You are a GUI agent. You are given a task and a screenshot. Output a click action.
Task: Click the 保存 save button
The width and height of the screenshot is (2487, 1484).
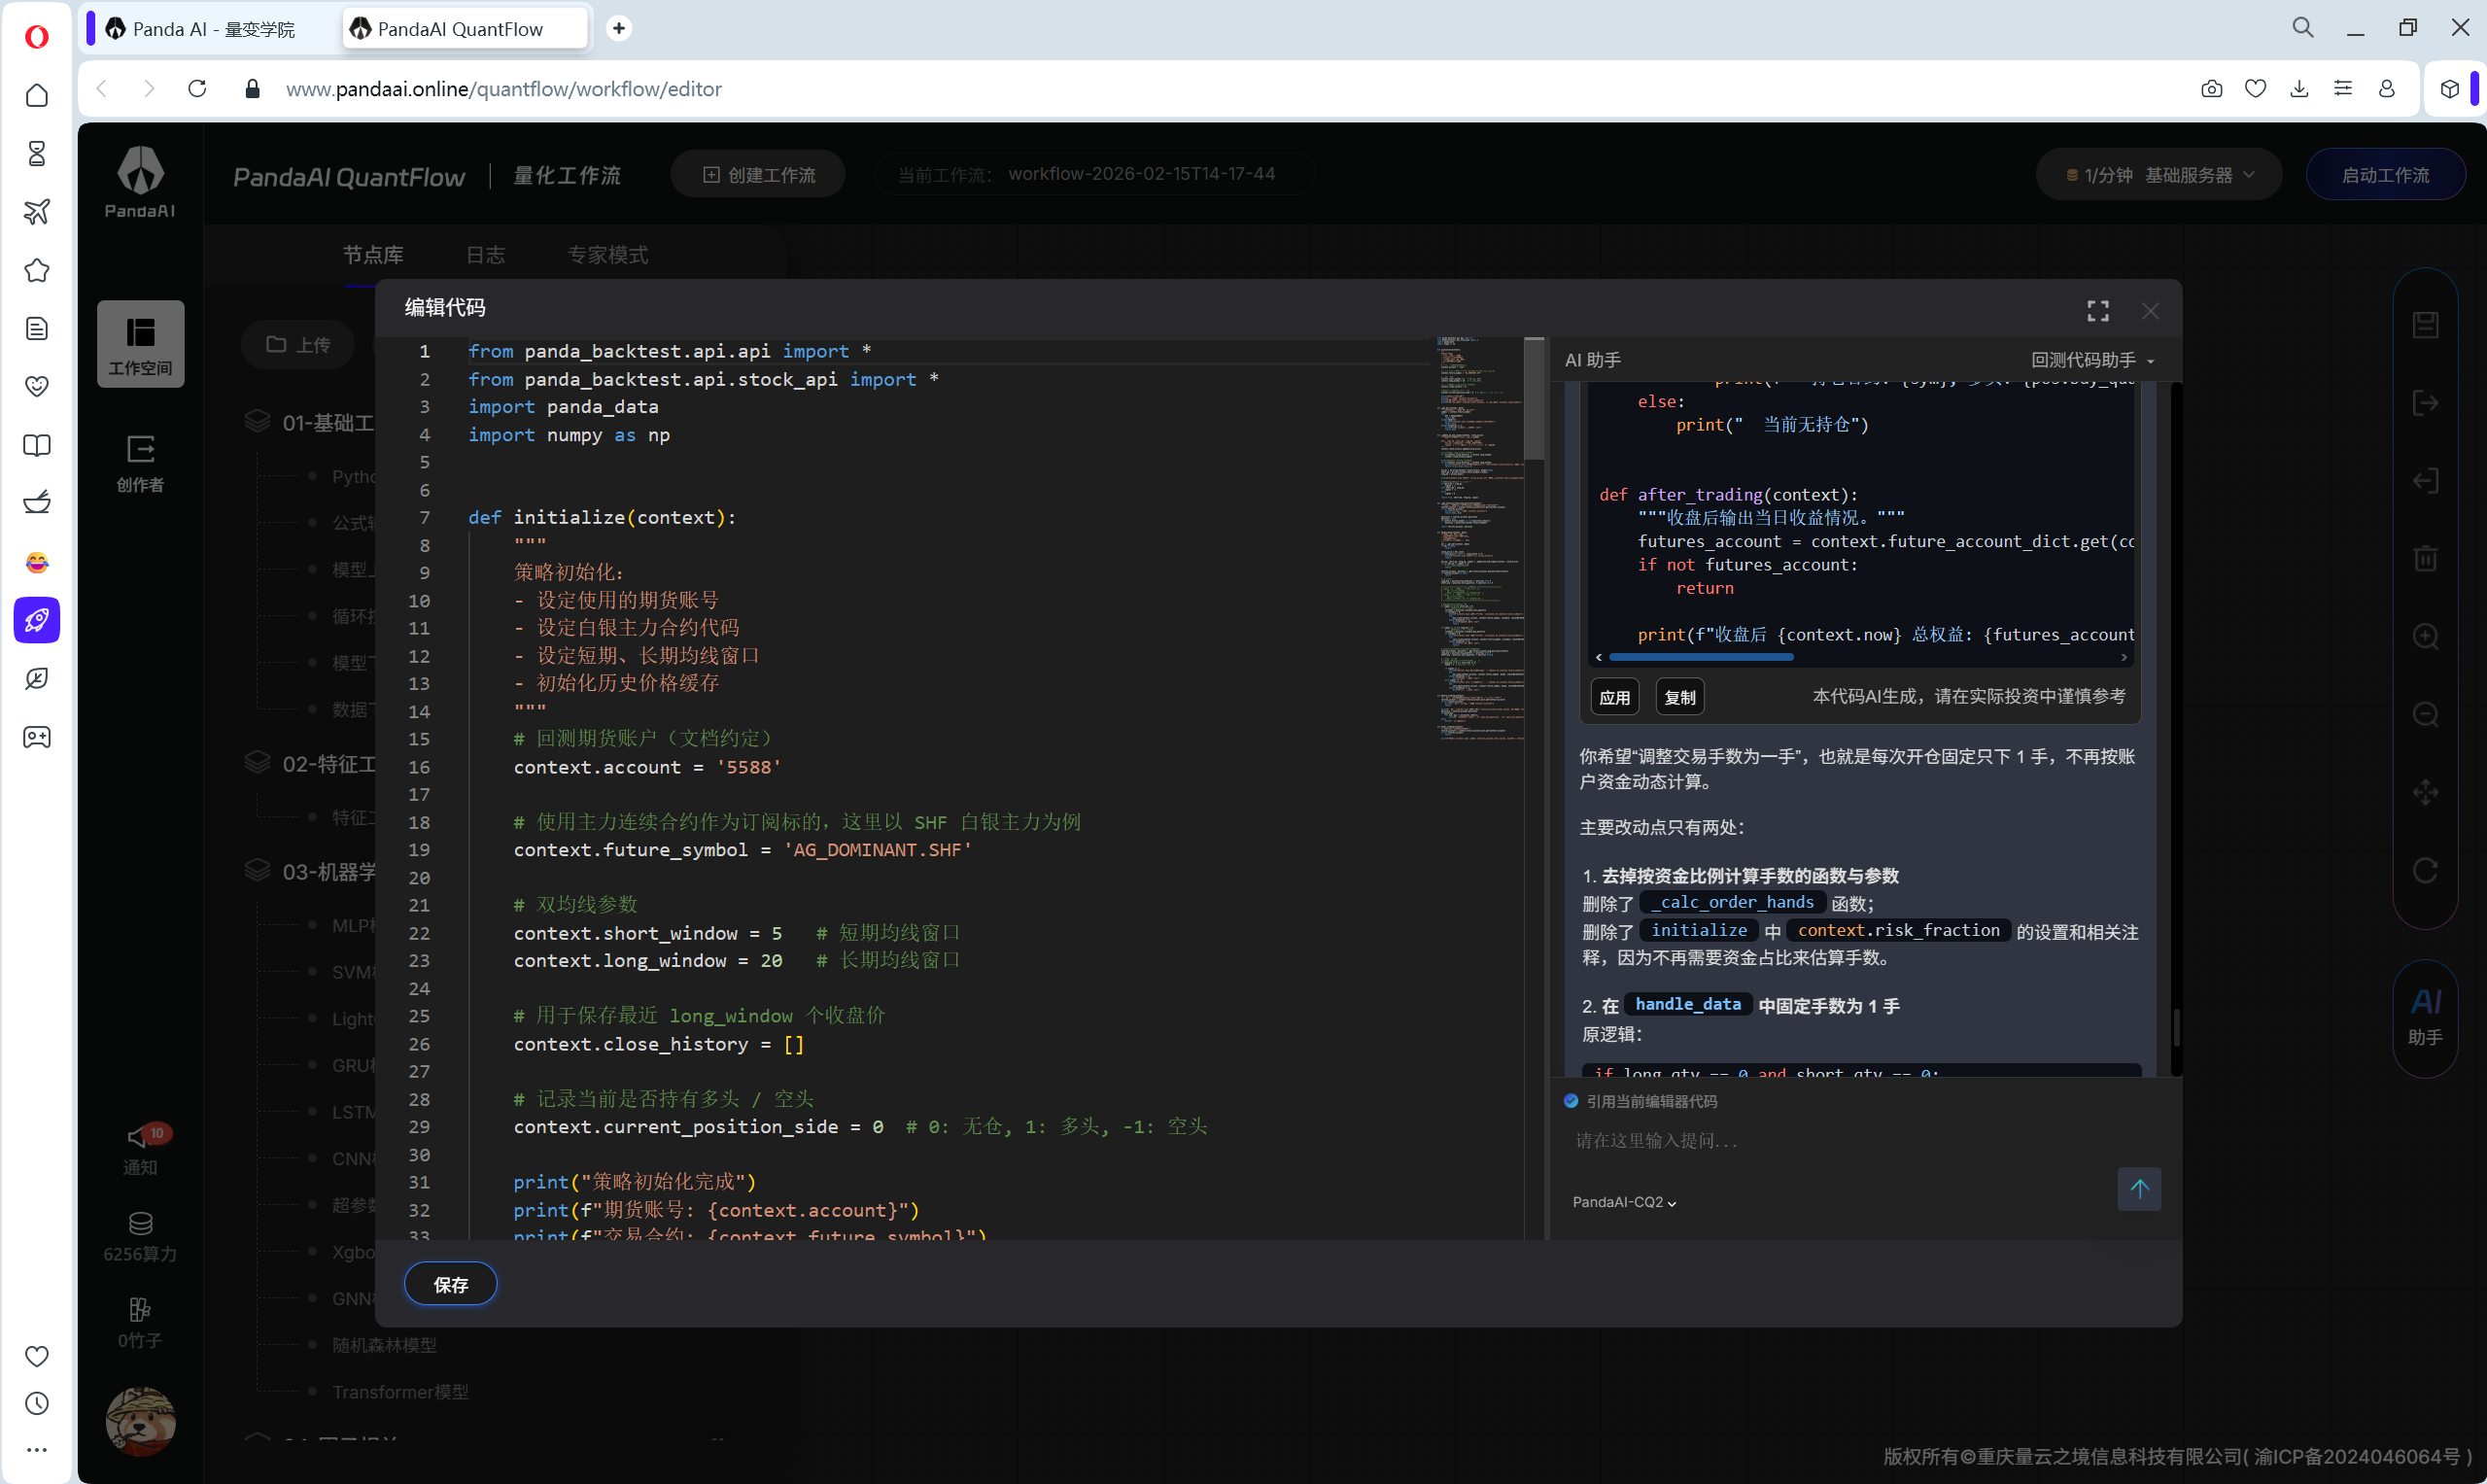coord(450,1284)
